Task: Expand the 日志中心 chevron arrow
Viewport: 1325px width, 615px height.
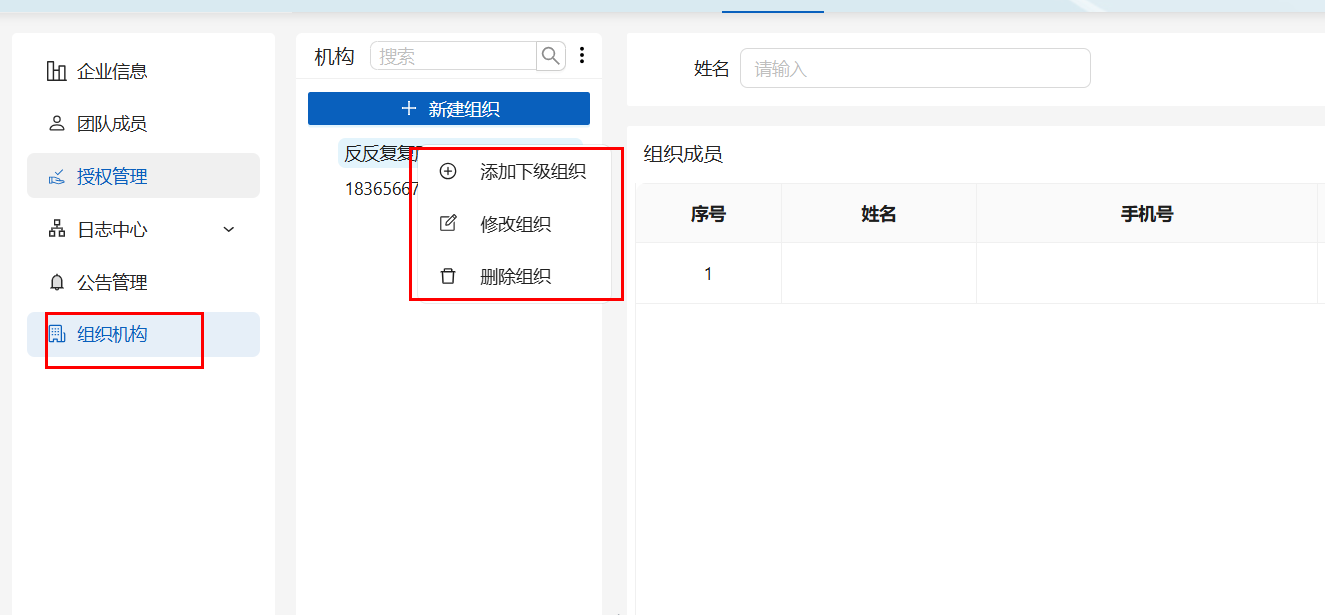Action: tap(229, 230)
